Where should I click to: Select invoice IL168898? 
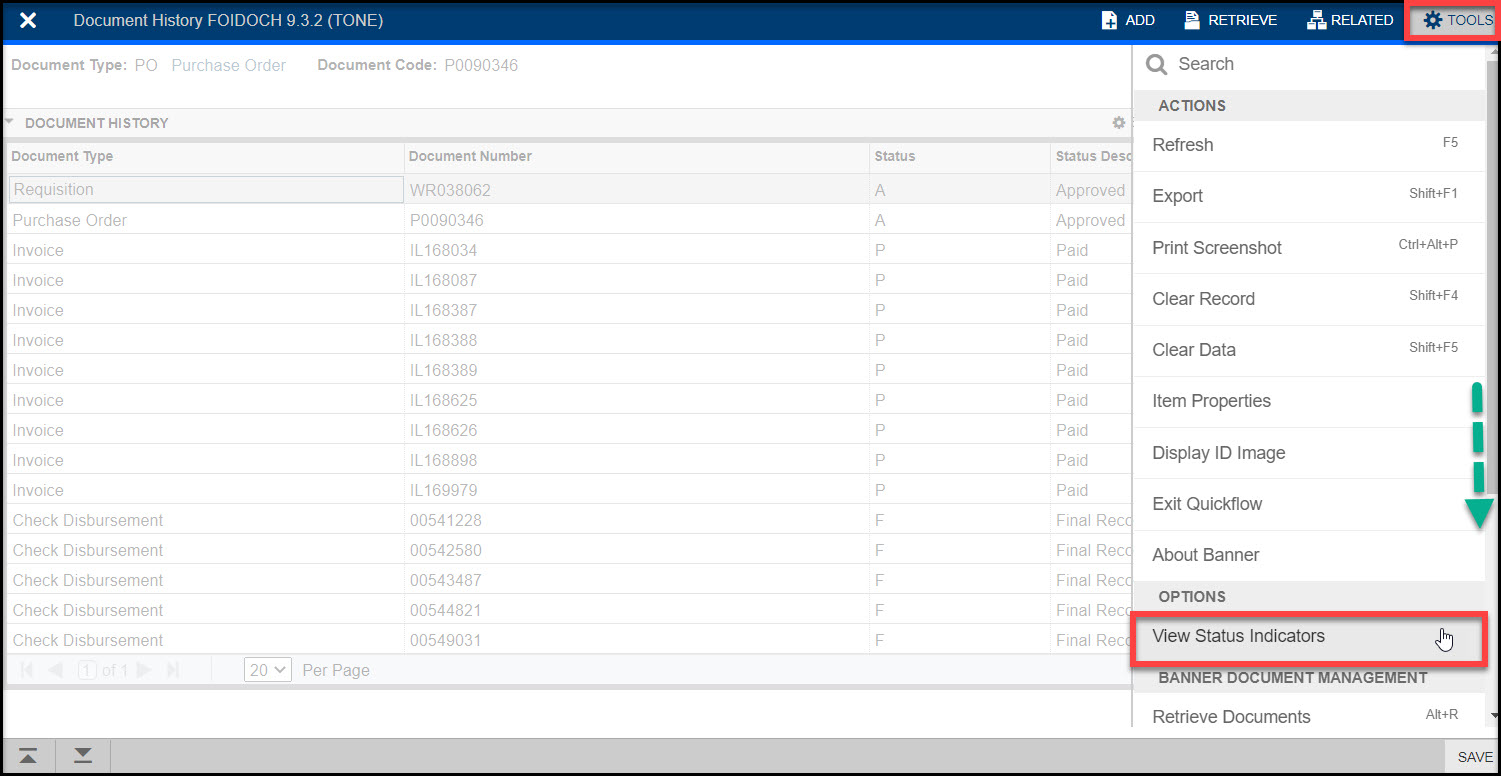[443, 460]
